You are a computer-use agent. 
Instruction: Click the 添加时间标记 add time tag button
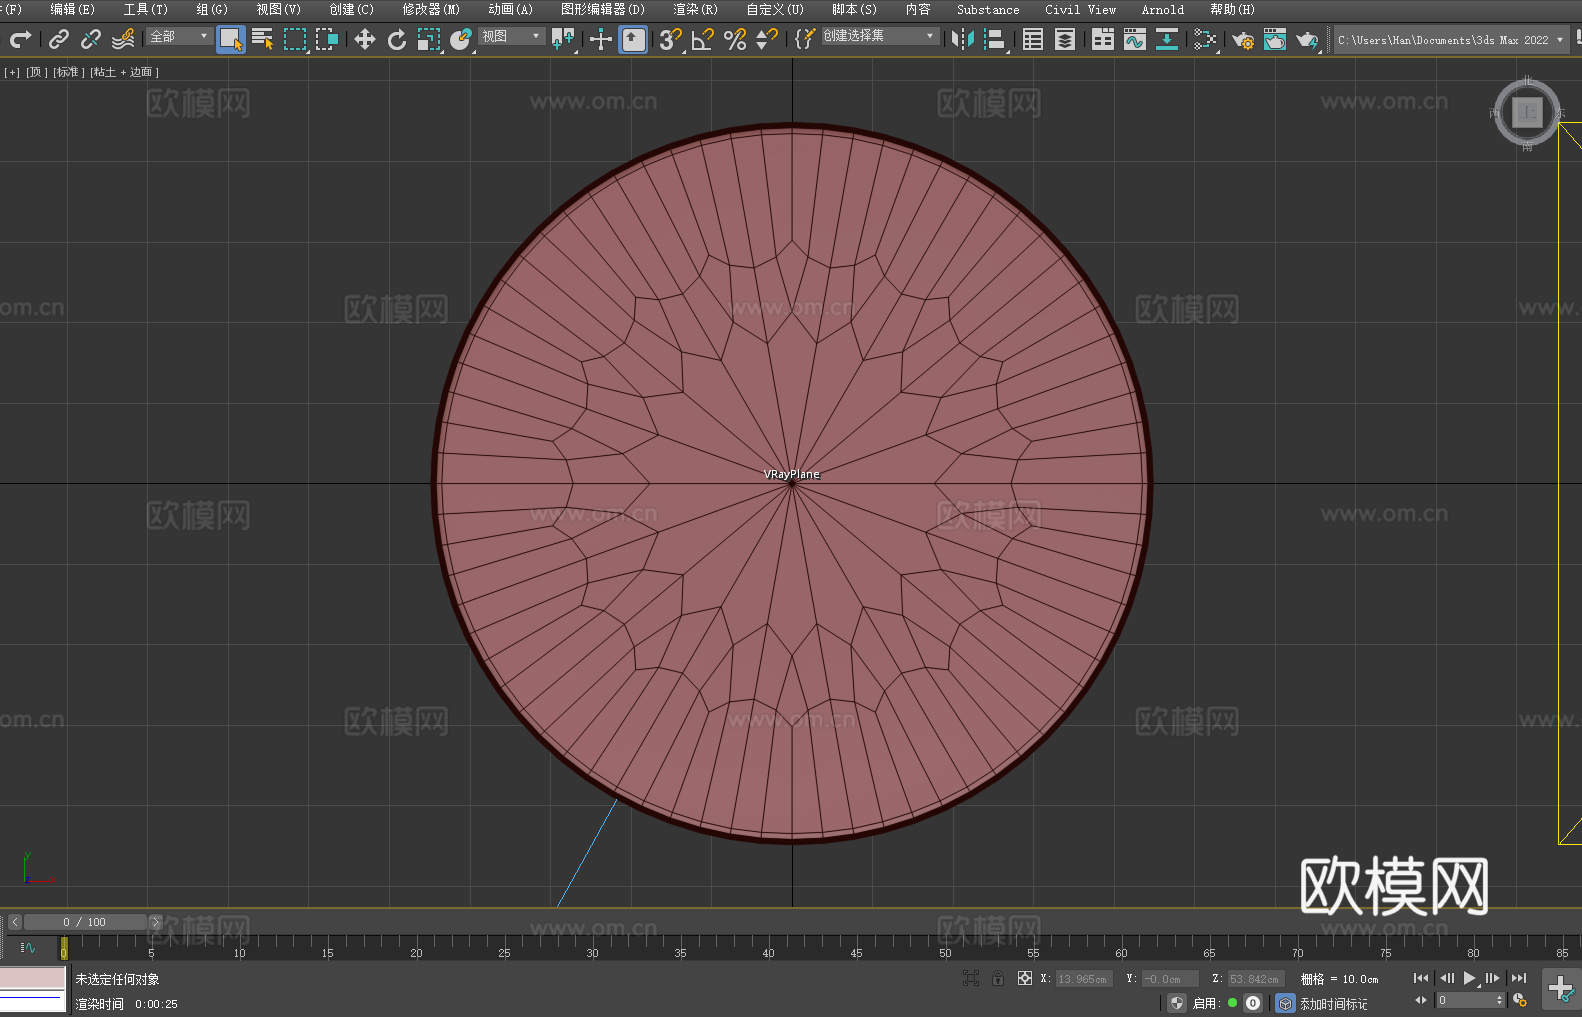coord(1333,1003)
